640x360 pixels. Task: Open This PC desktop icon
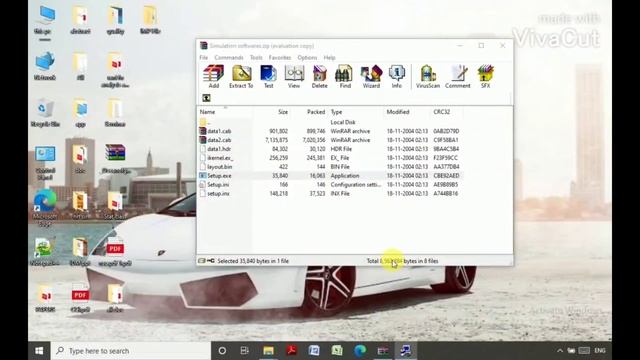click(x=45, y=20)
